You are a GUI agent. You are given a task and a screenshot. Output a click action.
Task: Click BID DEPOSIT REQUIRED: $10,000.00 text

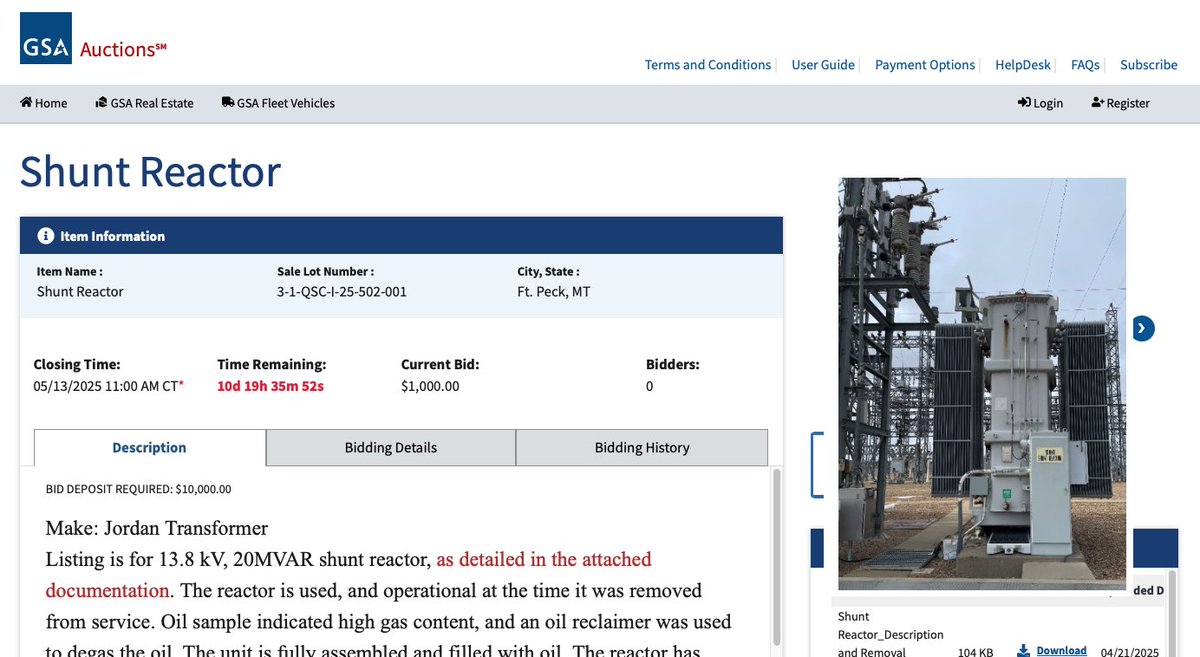[138, 490]
